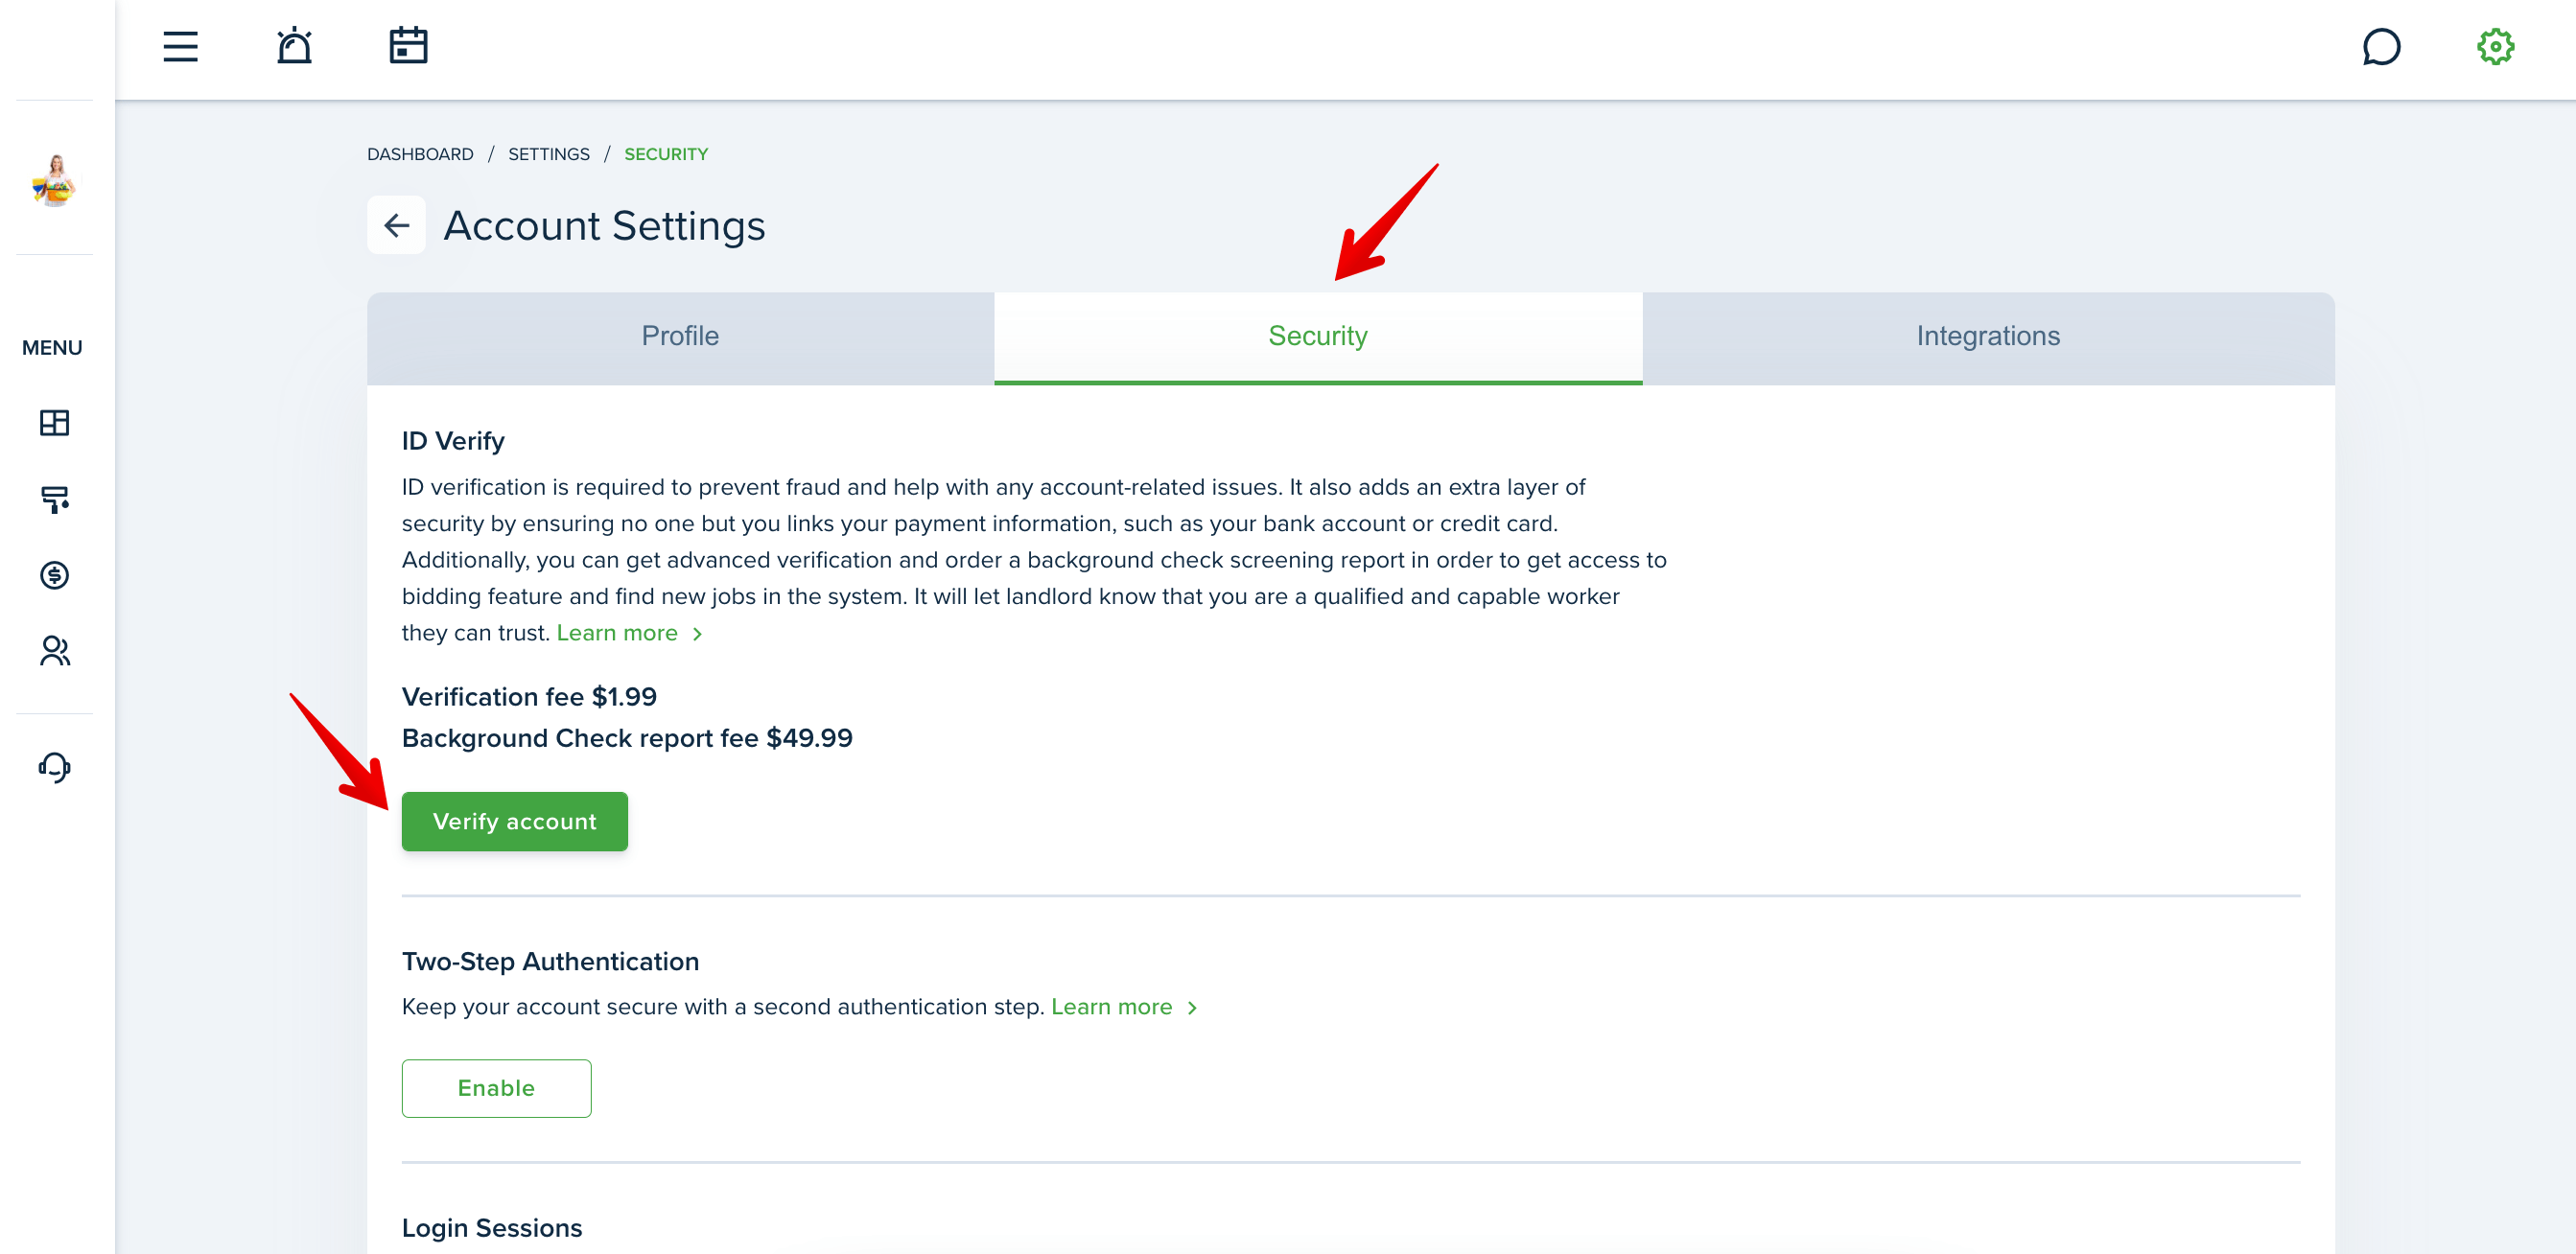Click the user avatar thumbnail
Image resolution: width=2576 pixels, height=1254 pixels.
tap(54, 180)
